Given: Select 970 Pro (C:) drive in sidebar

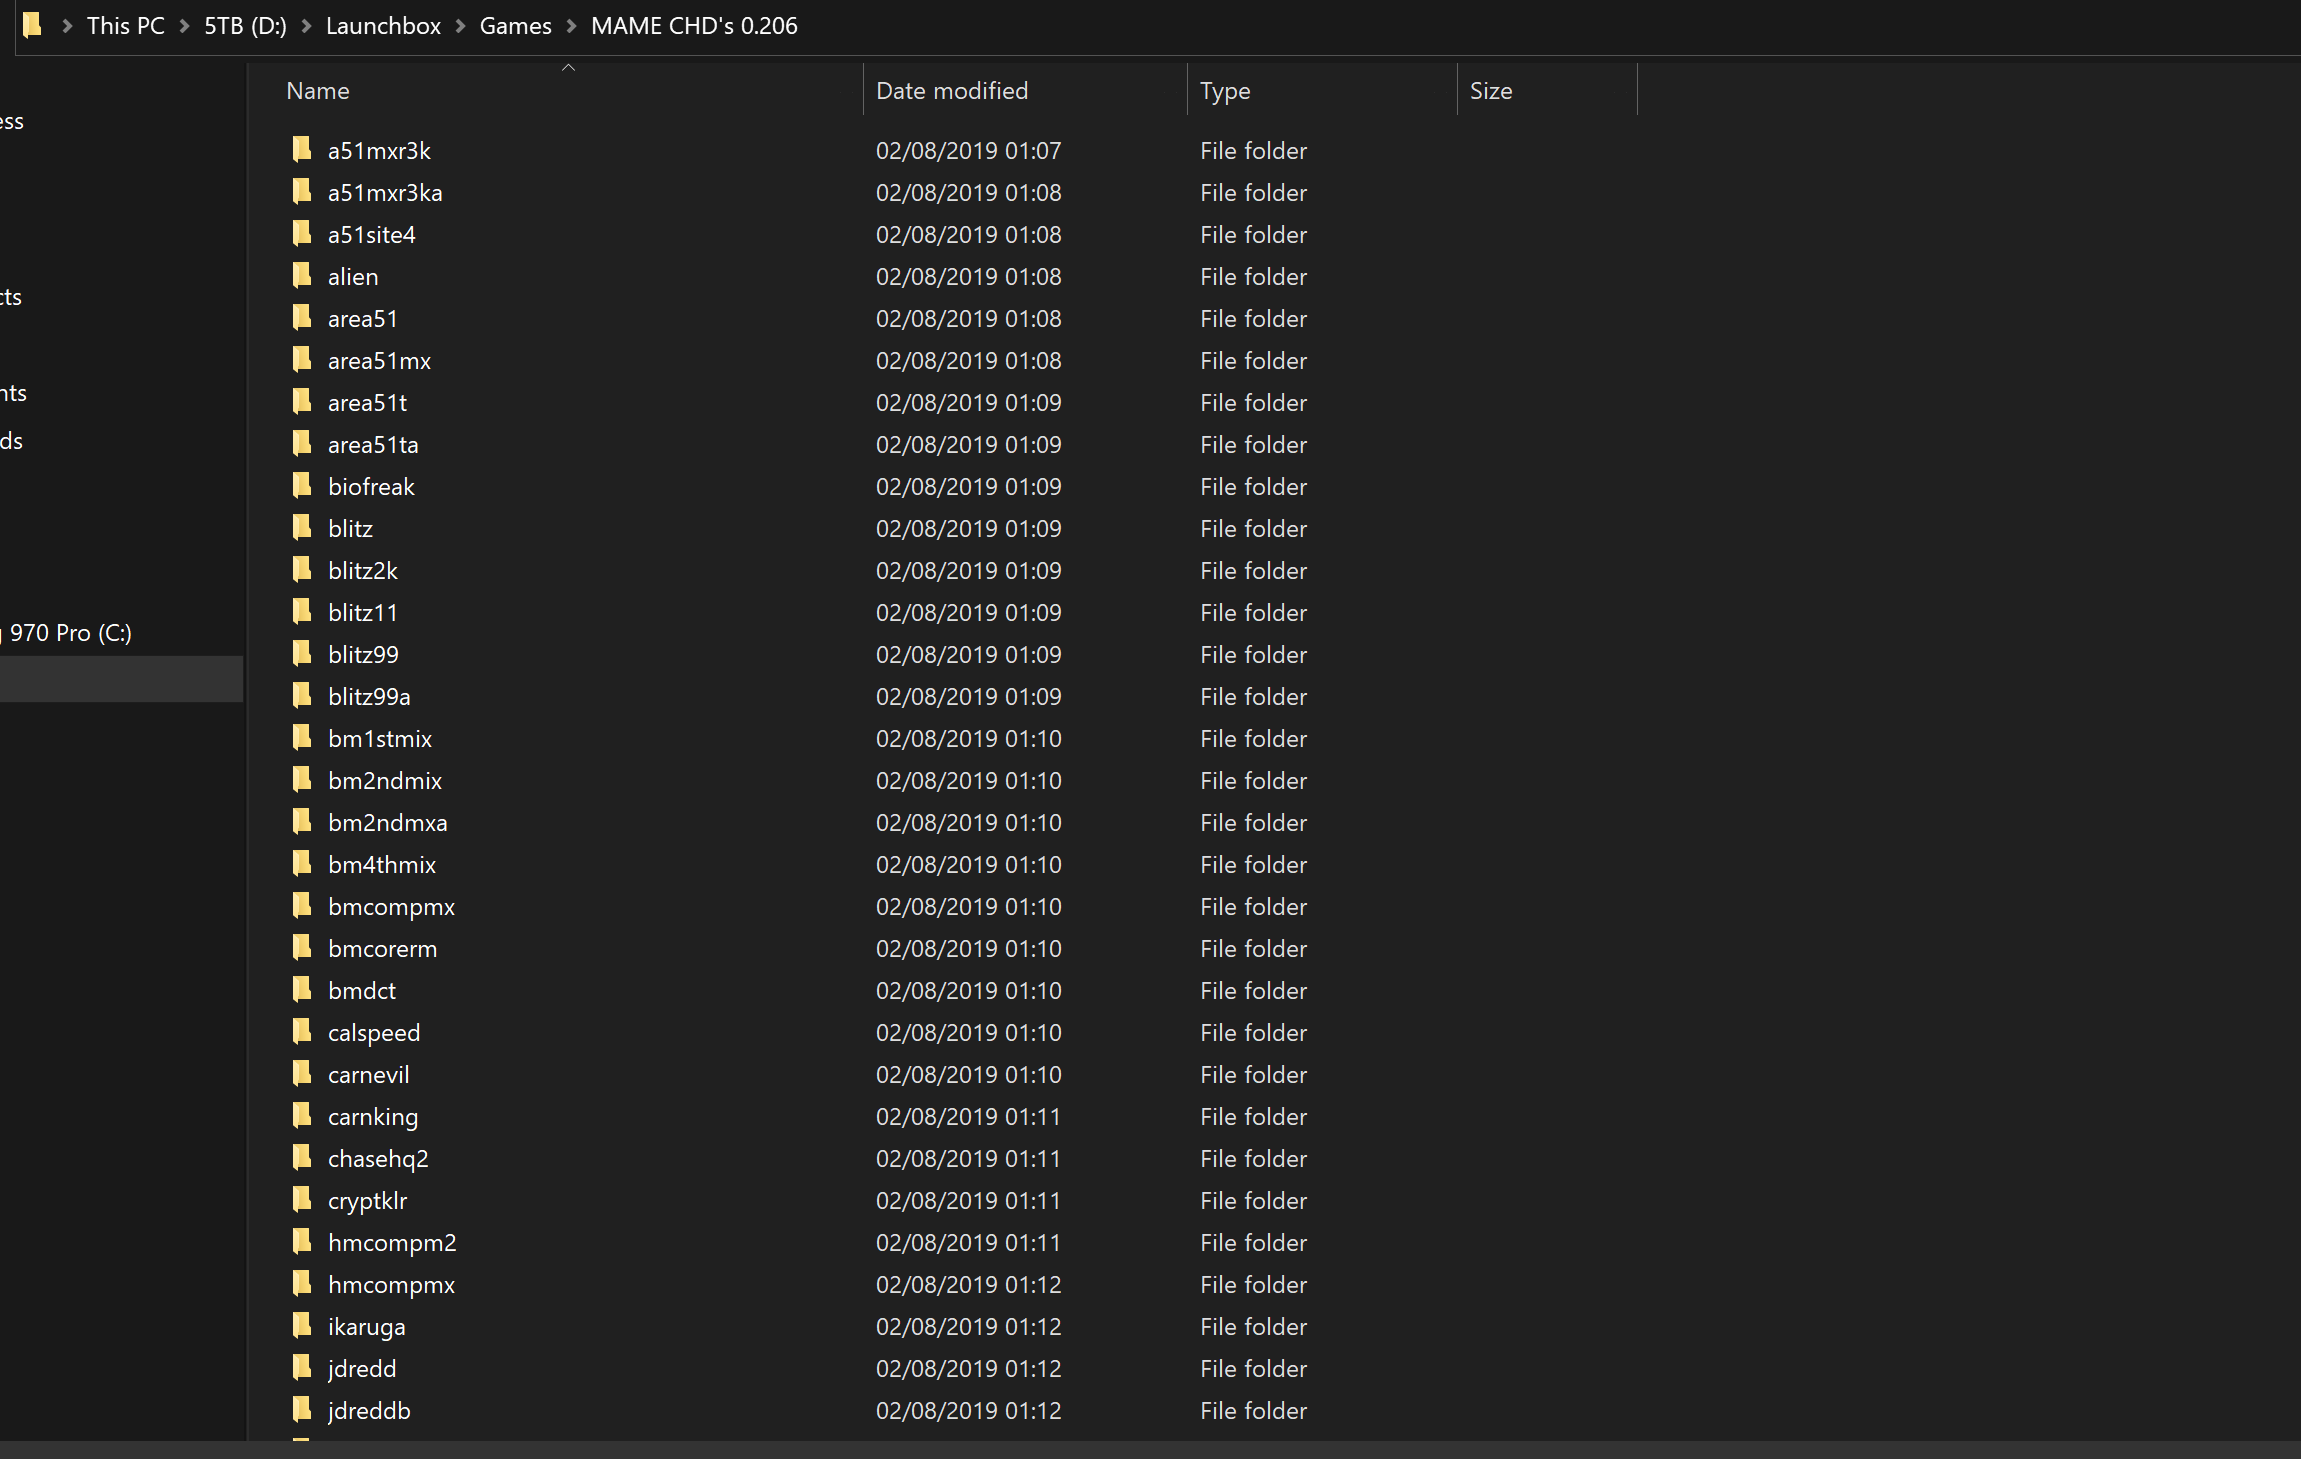Looking at the screenshot, I should [71, 633].
